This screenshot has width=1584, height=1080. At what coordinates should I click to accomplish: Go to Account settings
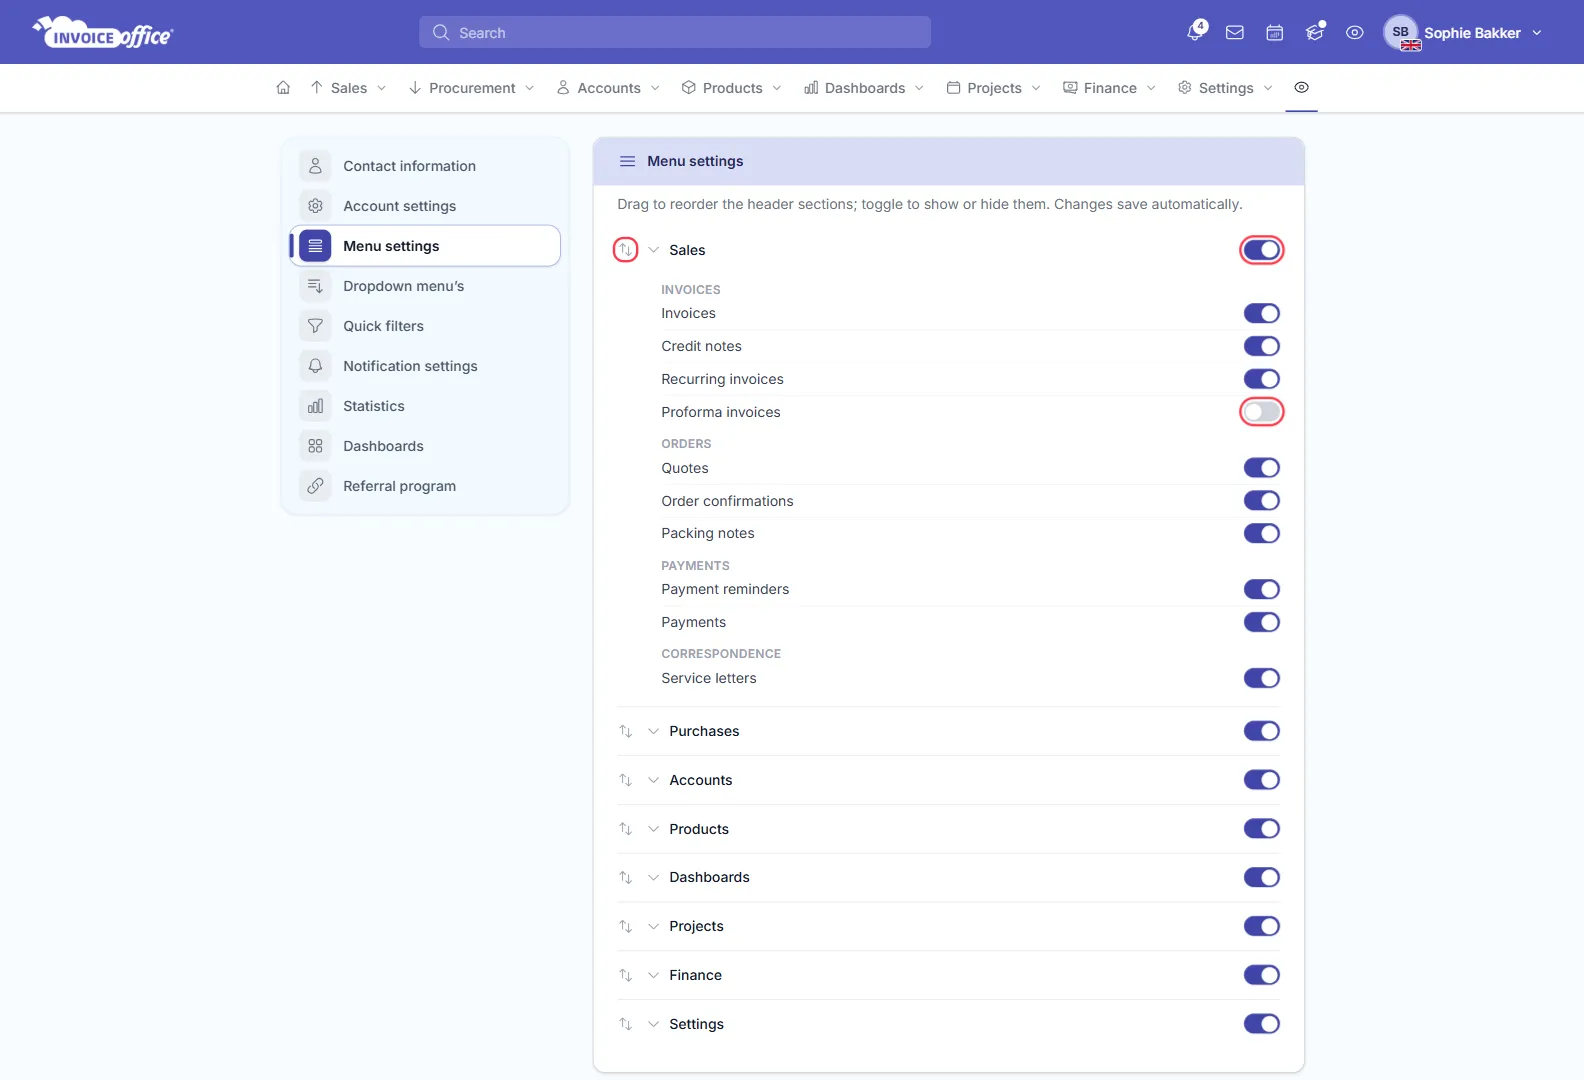click(x=425, y=206)
